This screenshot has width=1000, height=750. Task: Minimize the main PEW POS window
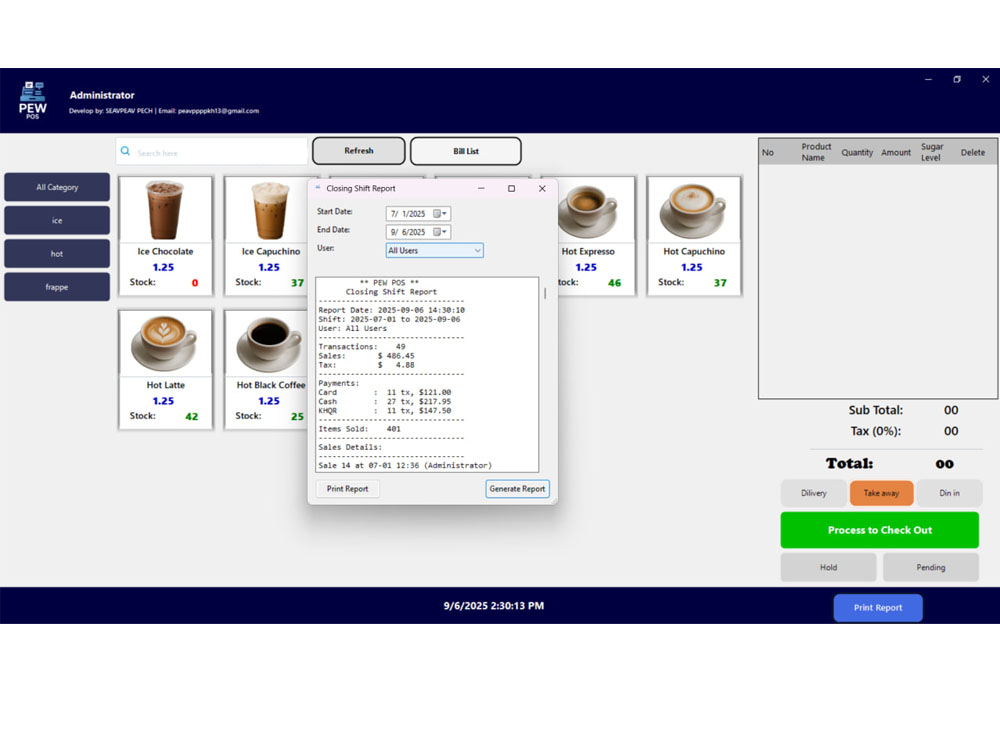928,79
